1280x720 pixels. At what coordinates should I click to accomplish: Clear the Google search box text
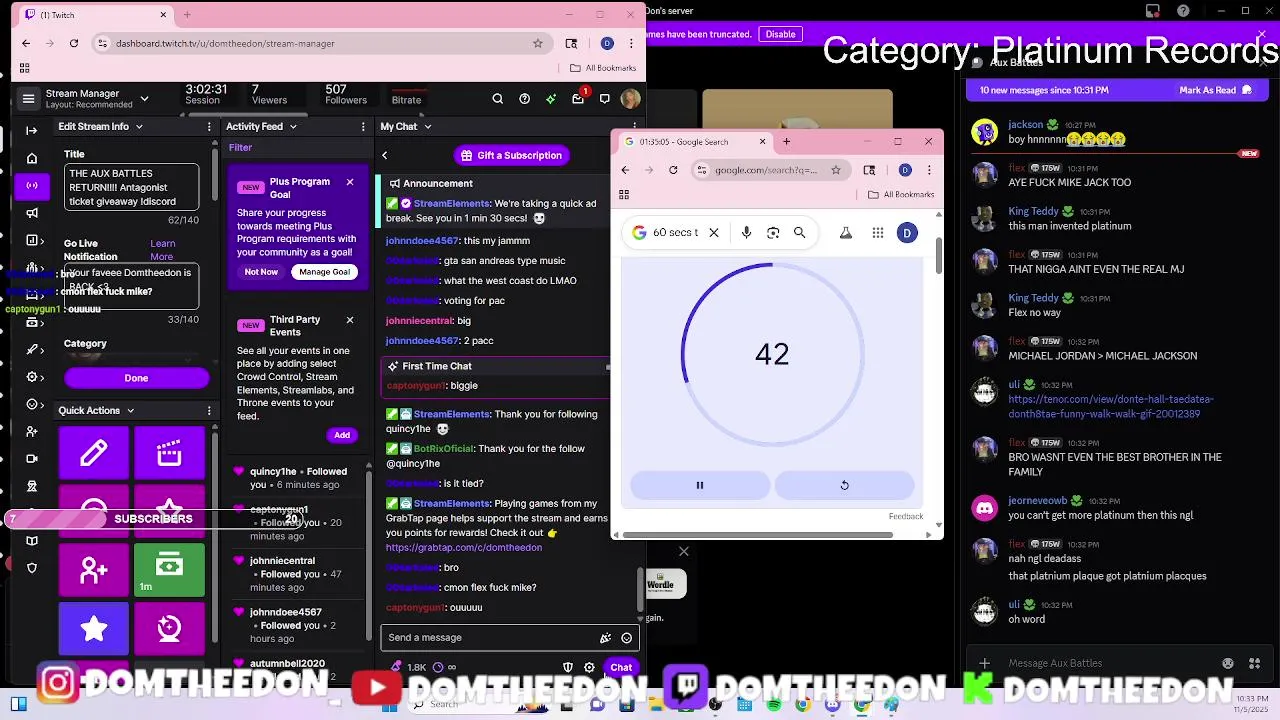714,233
